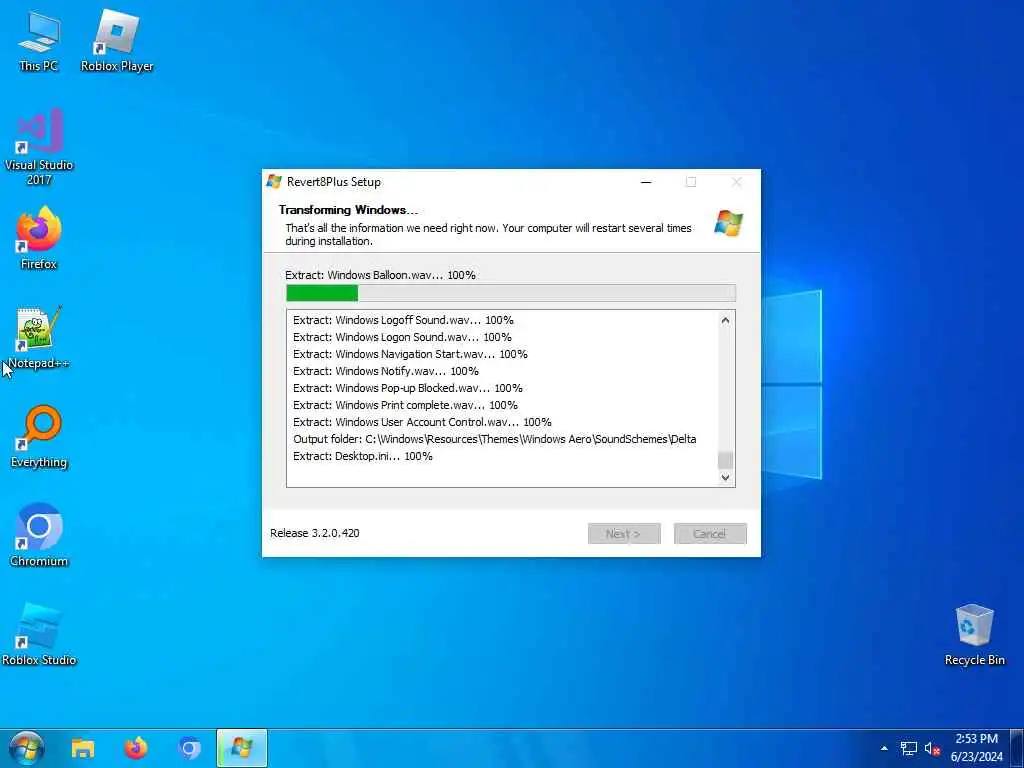
Task: Click the Show desktop strip
Action: pyautogui.click(x=1017, y=748)
